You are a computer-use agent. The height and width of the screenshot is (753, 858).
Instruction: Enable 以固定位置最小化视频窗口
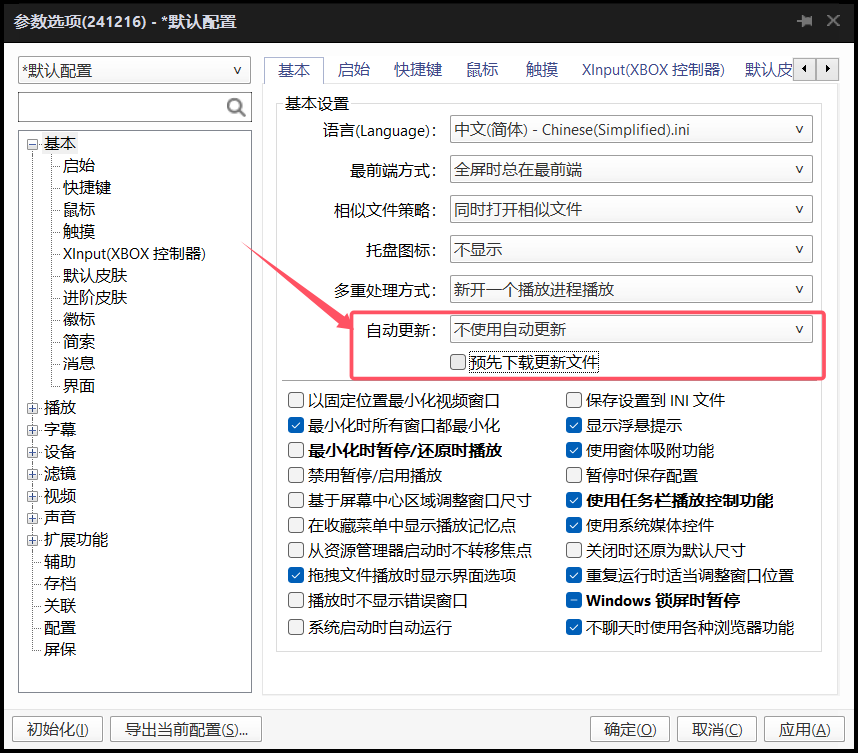(x=295, y=400)
